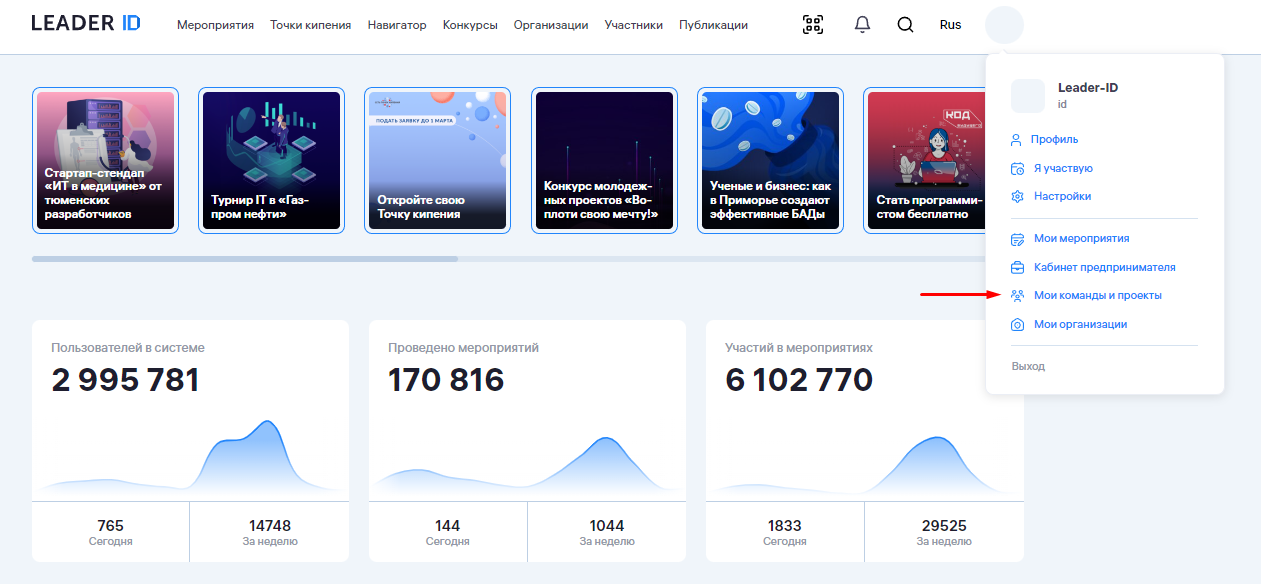Go to Точки кипения section

[310, 25]
